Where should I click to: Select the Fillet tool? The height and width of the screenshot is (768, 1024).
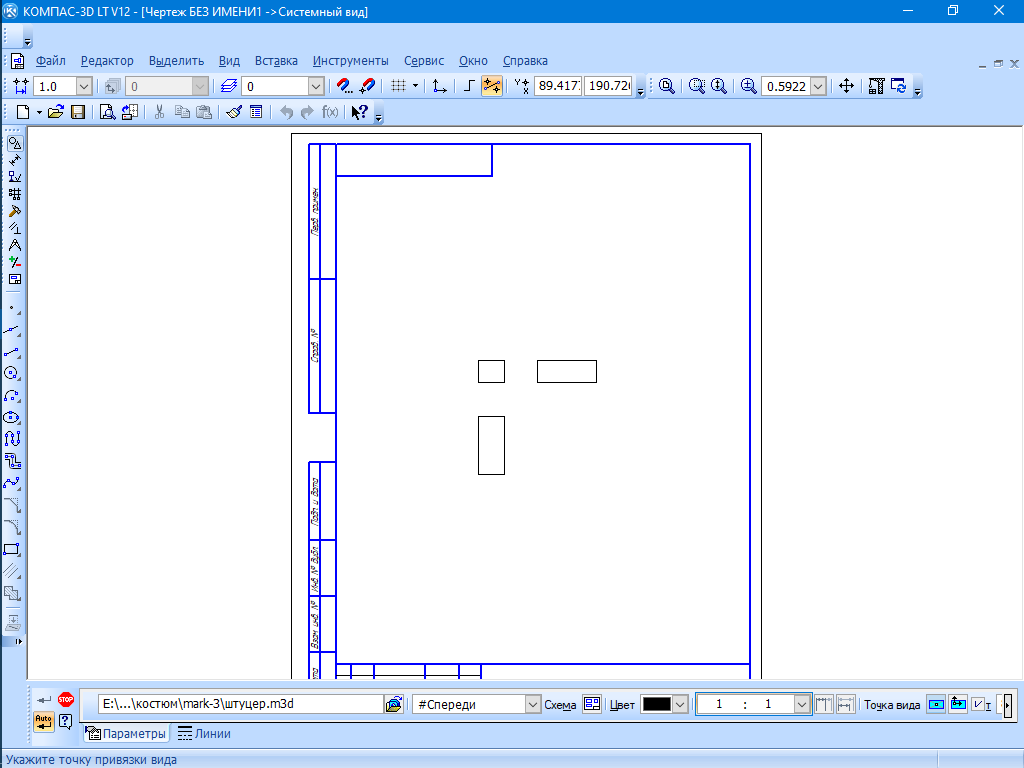pos(13,527)
